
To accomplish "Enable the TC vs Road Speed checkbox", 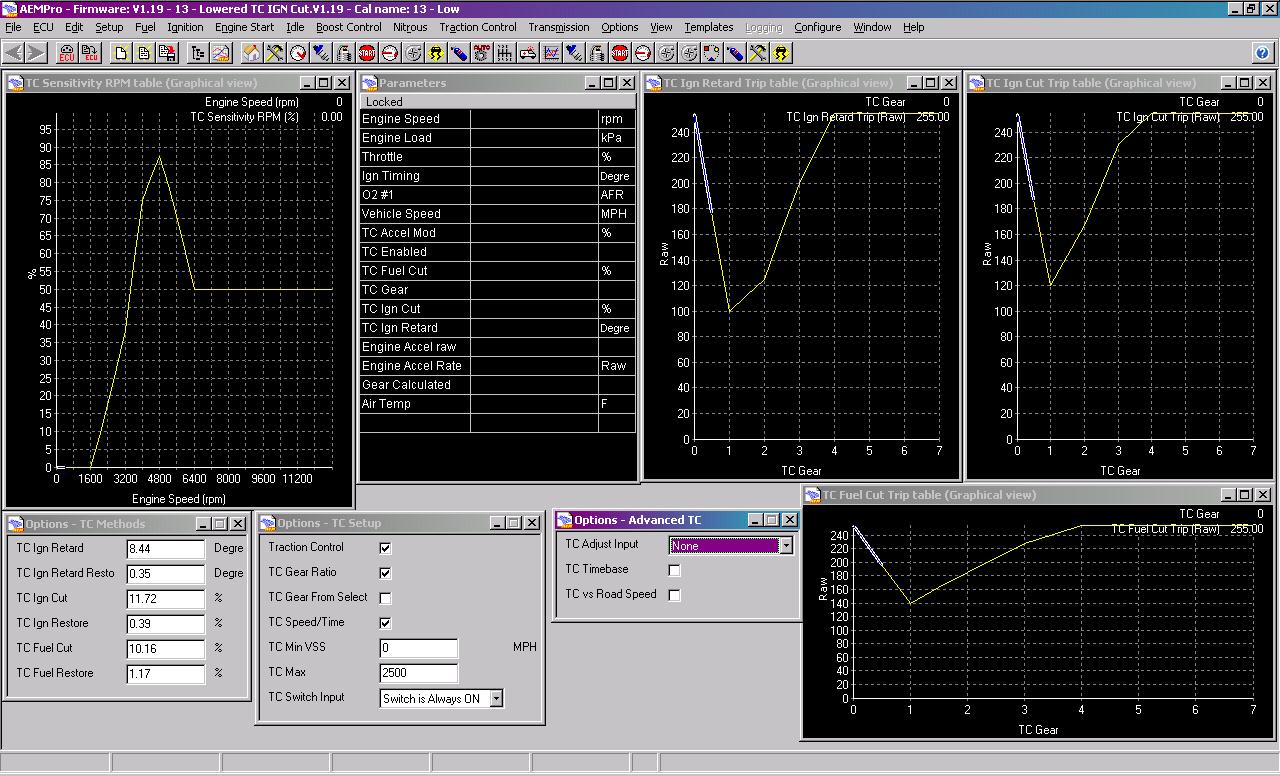I will click(x=674, y=595).
